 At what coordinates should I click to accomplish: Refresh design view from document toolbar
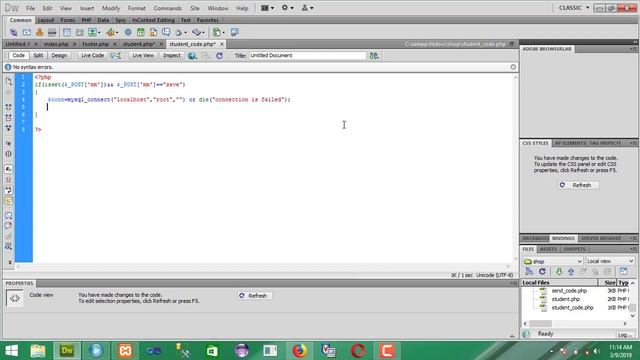pyautogui.click(x=220, y=56)
